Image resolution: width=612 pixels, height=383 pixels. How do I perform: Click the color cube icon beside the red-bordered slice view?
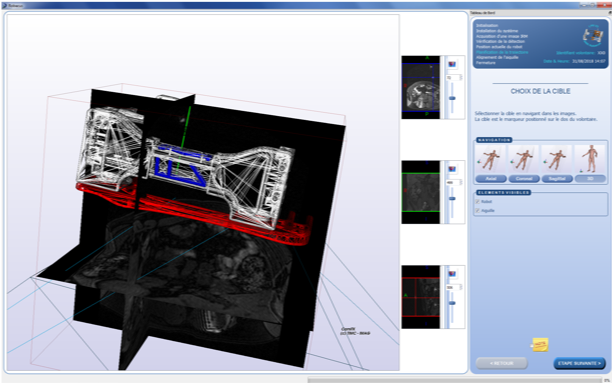click(452, 274)
